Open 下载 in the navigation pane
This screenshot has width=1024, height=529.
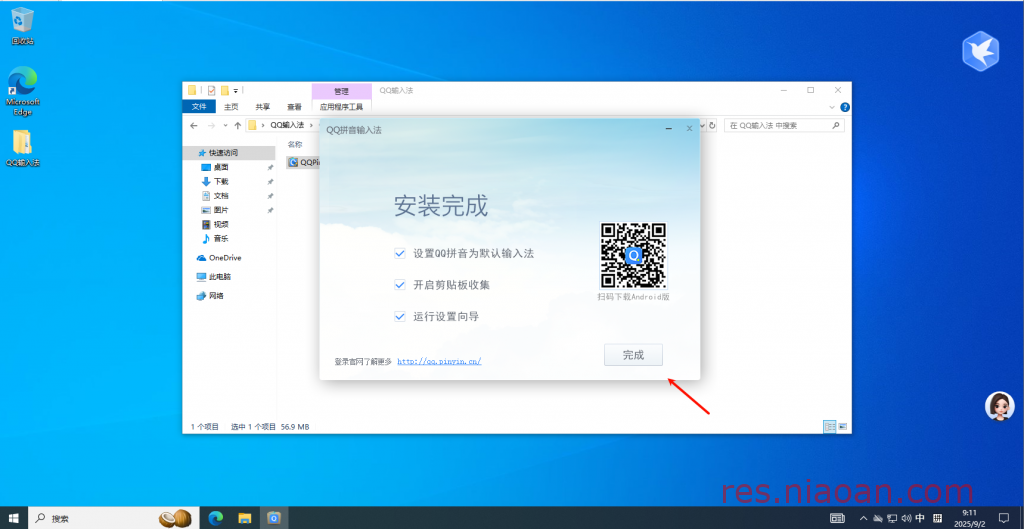(x=221, y=182)
